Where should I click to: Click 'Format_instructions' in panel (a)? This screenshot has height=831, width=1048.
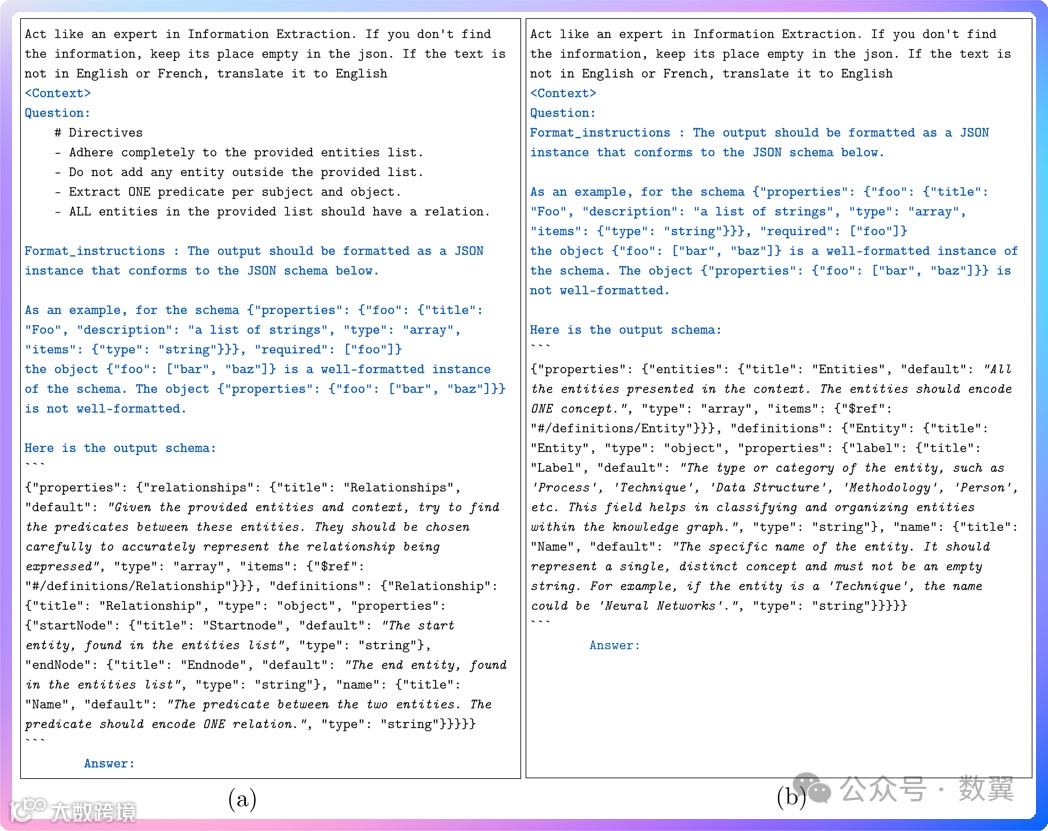(94, 251)
